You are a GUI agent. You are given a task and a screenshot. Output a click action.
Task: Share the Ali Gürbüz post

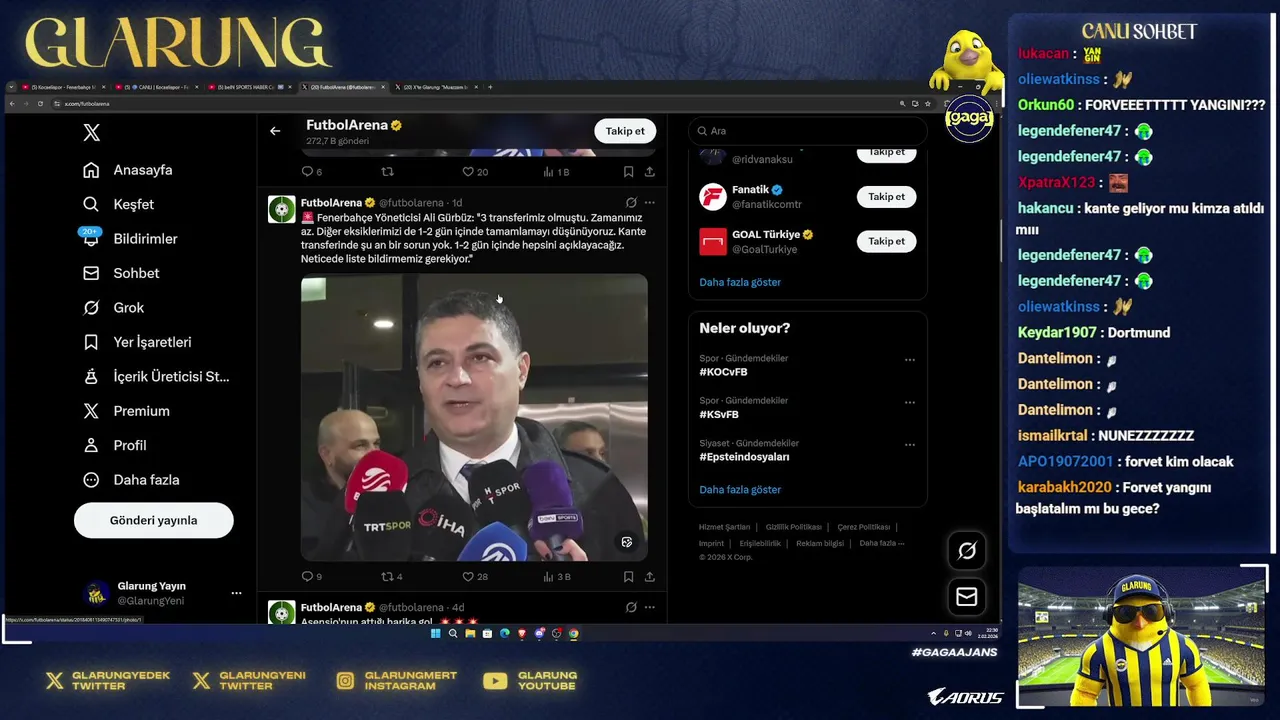tap(649, 576)
